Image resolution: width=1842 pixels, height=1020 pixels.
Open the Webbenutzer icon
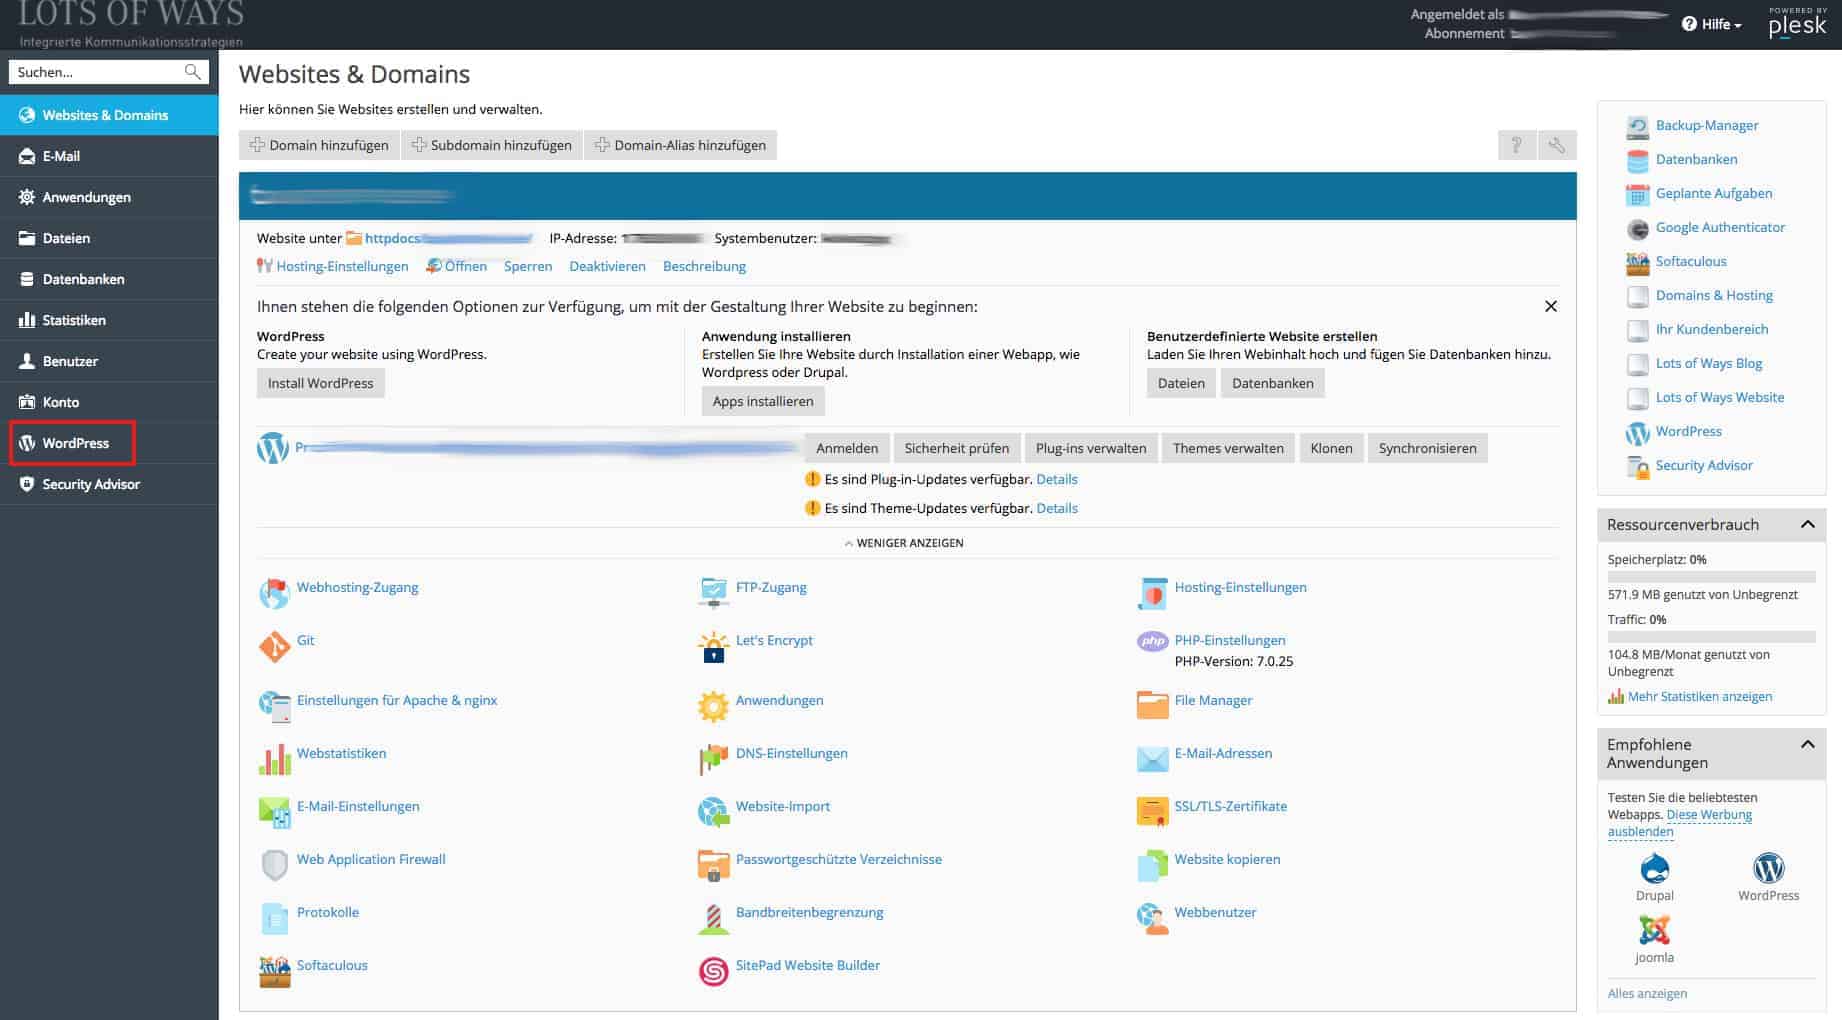[x=1152, y=918]
